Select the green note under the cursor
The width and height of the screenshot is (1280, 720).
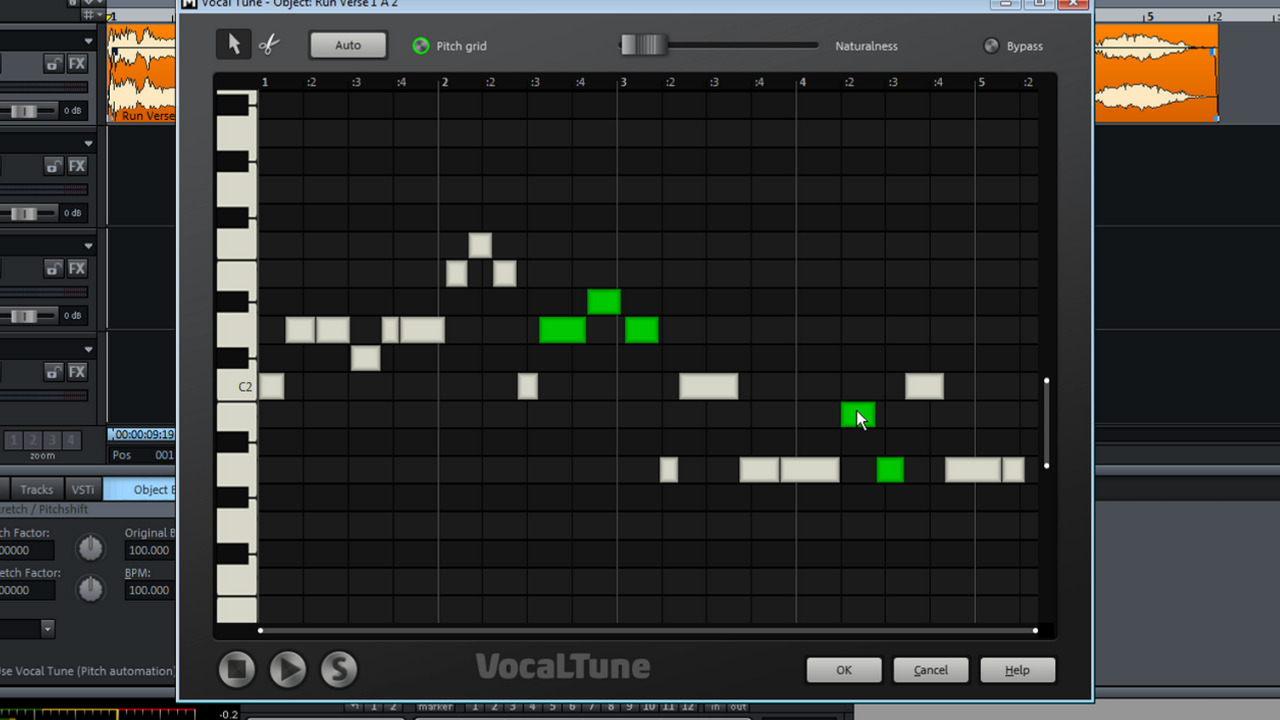(858, 414)
